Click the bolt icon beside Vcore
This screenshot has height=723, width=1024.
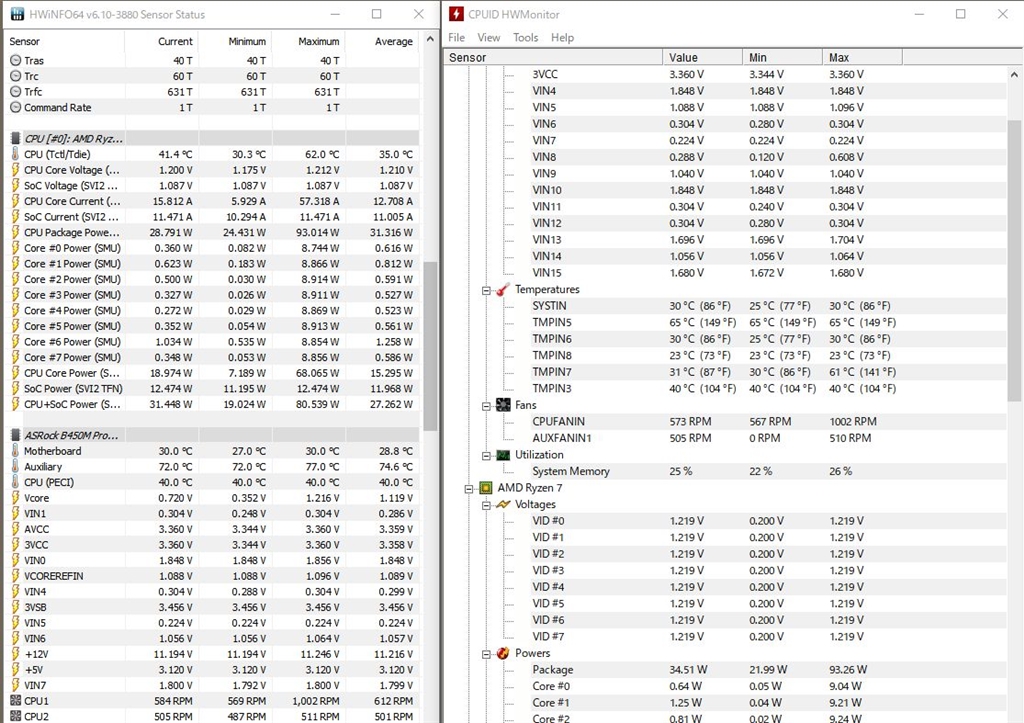[16, 498]
